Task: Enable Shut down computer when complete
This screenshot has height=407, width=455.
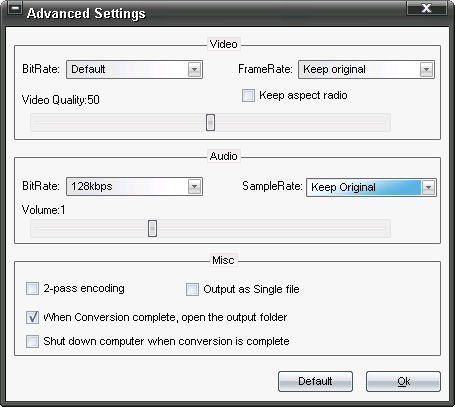Action: click(32, 341)
